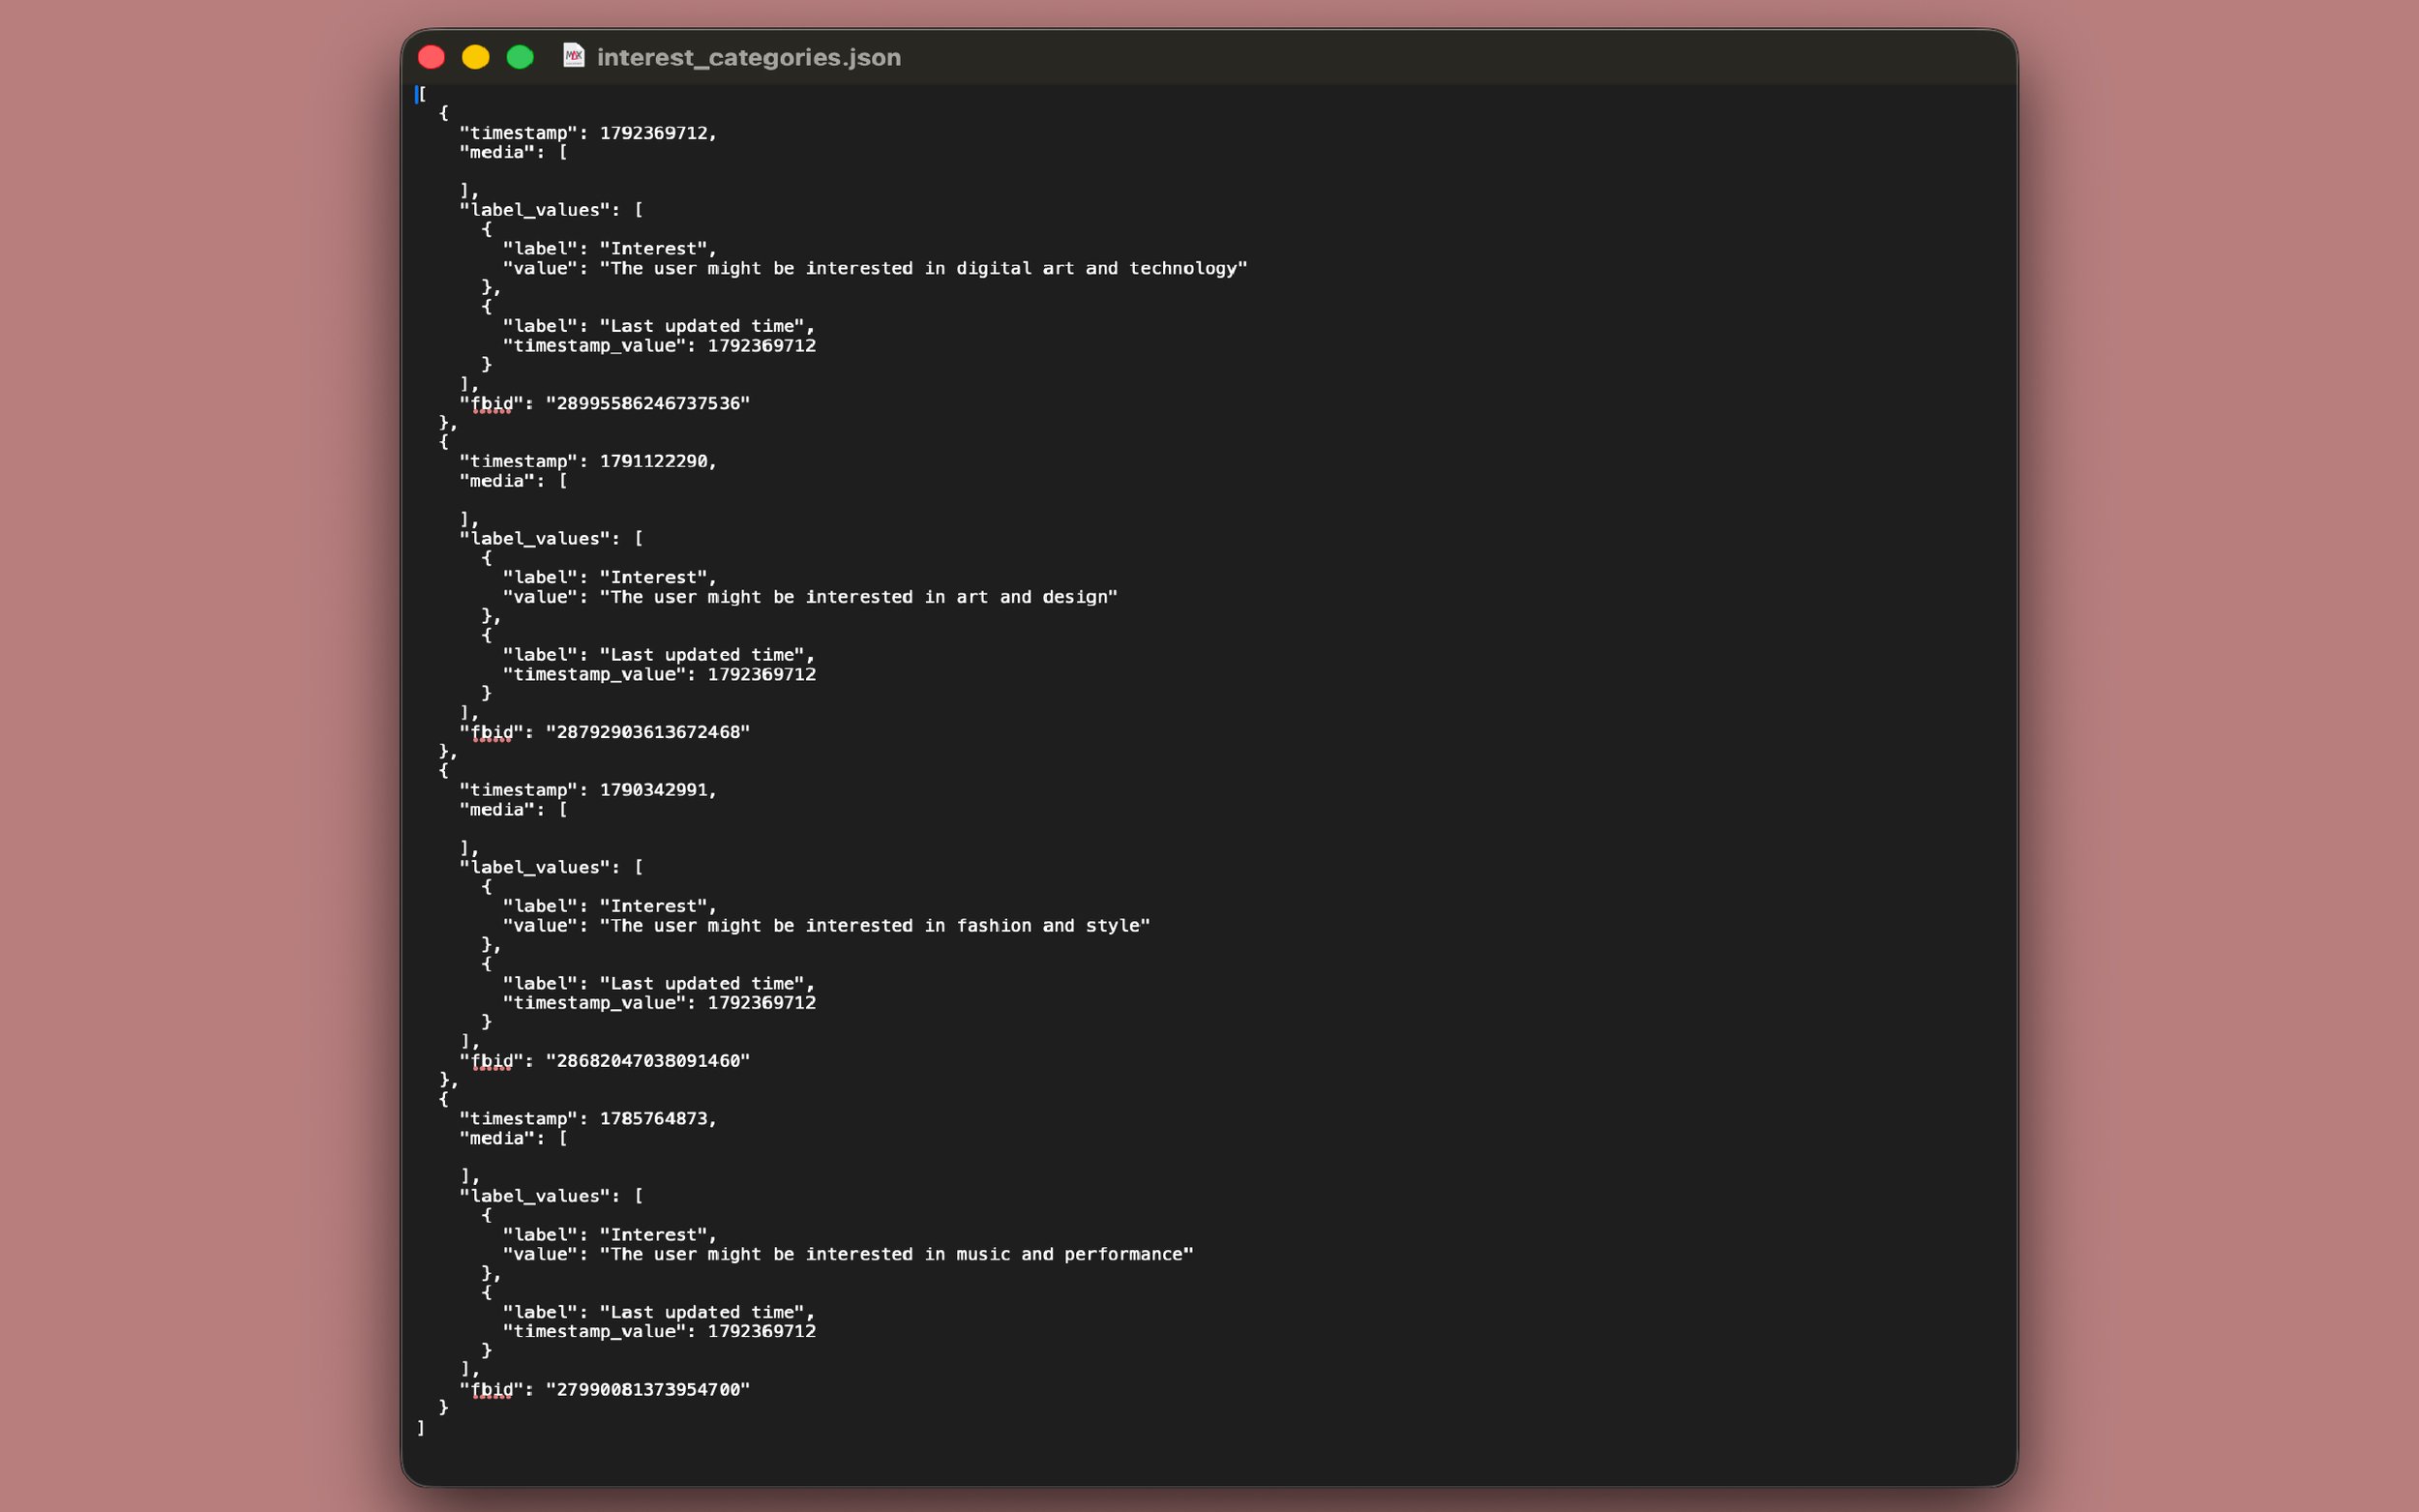
Task: Click the interest_categories.json file icon in title bar
Action: click(x=573, y=56)
